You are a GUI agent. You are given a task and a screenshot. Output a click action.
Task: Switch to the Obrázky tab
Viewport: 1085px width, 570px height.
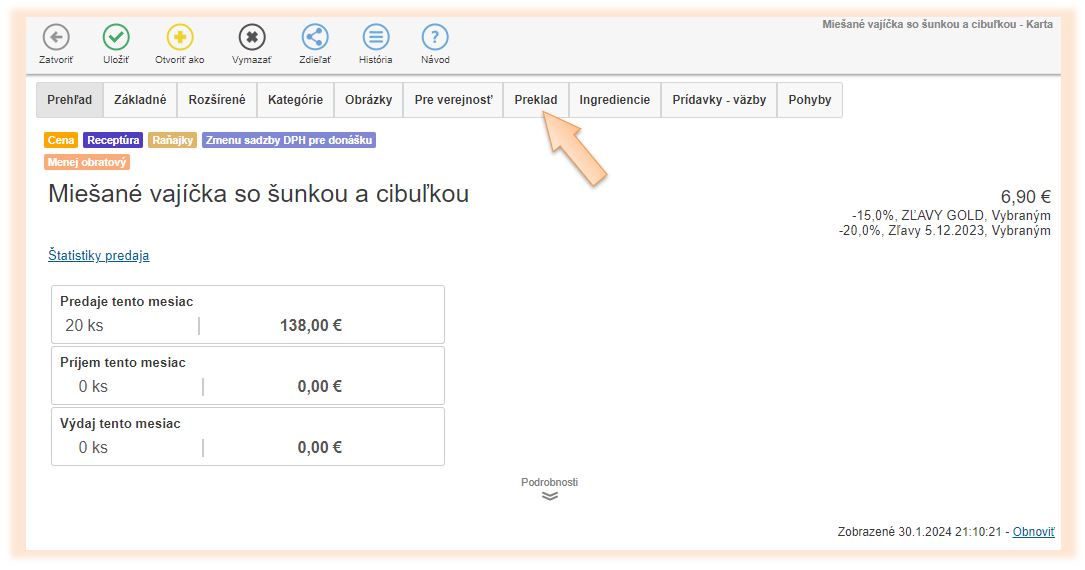[x=368, y=100]
